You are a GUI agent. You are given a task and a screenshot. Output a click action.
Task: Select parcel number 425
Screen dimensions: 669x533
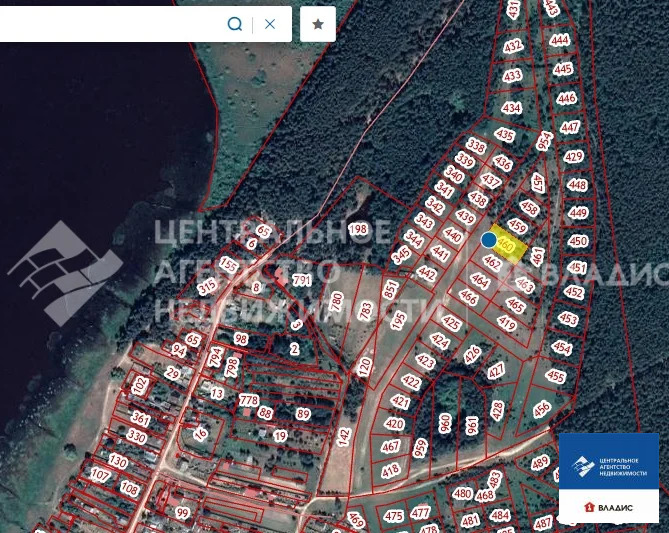[451, 322]
